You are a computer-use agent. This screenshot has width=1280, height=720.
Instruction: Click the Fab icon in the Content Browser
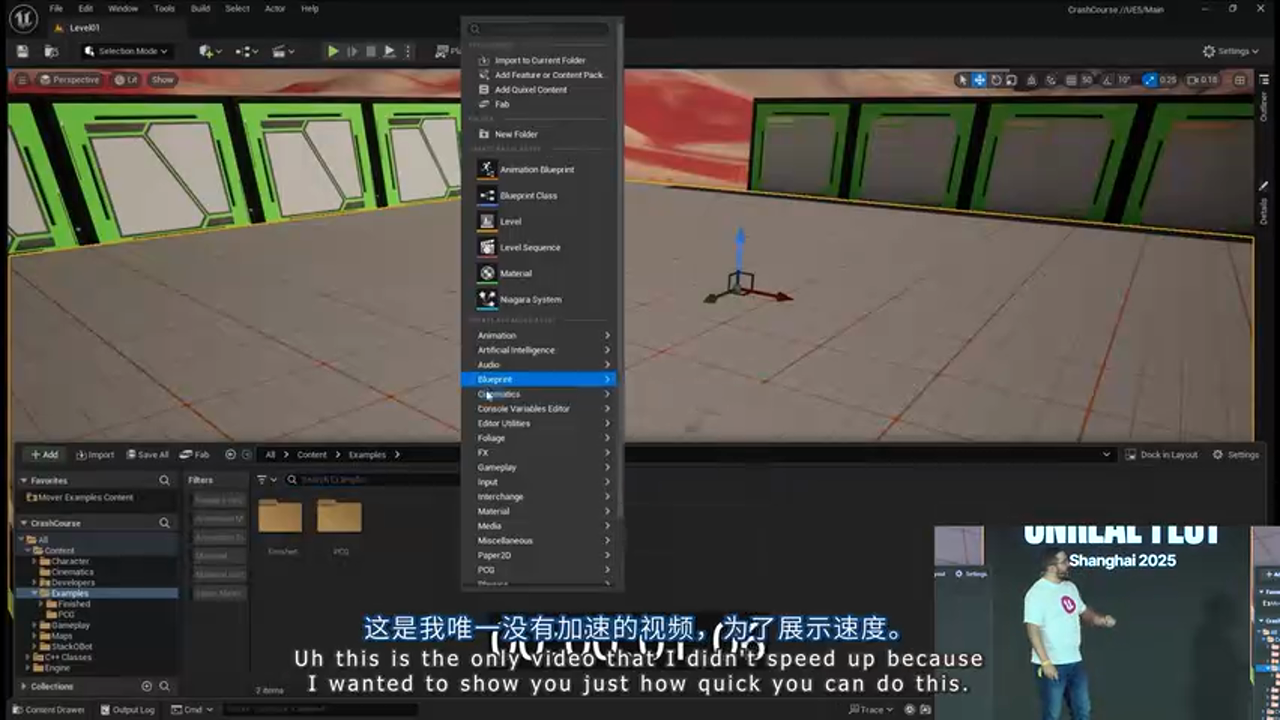[x=196, y=454]
